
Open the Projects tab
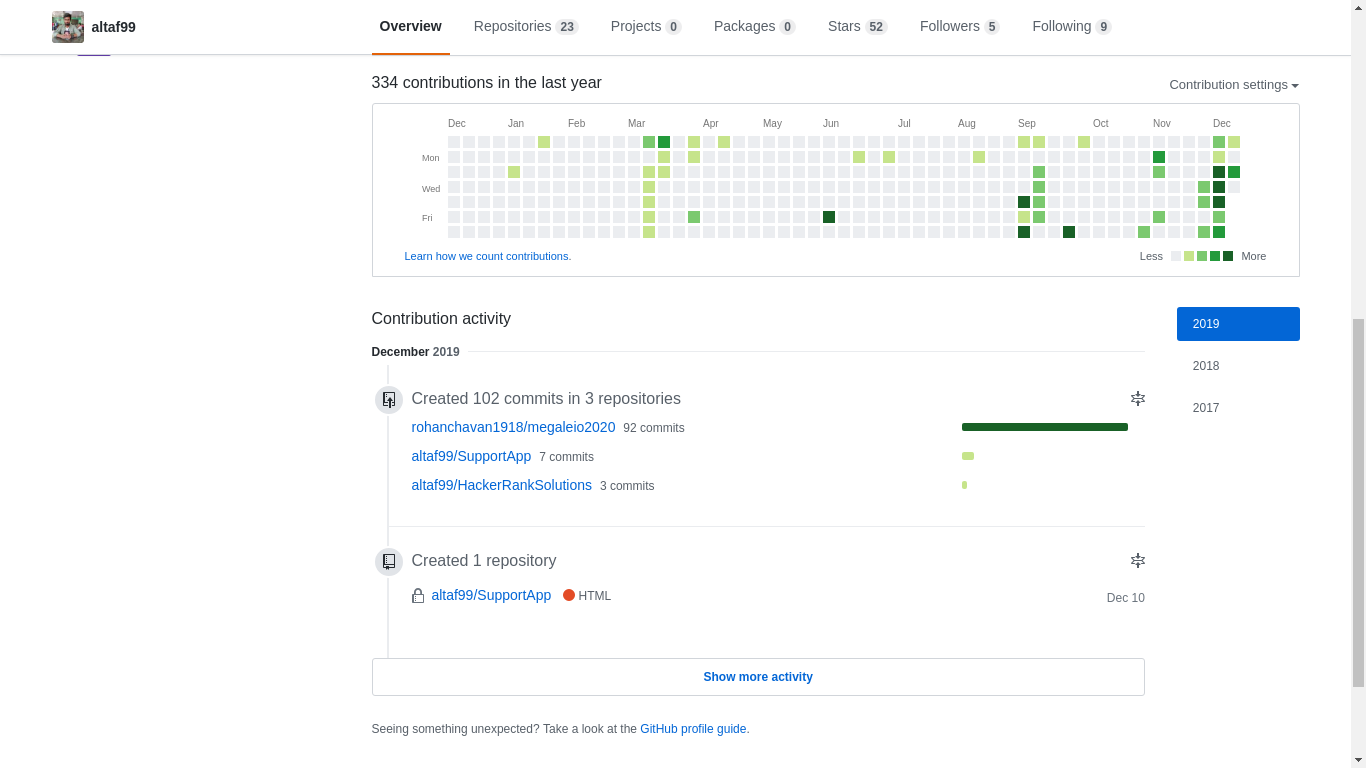pyautogui.click(x=646, y=27)
